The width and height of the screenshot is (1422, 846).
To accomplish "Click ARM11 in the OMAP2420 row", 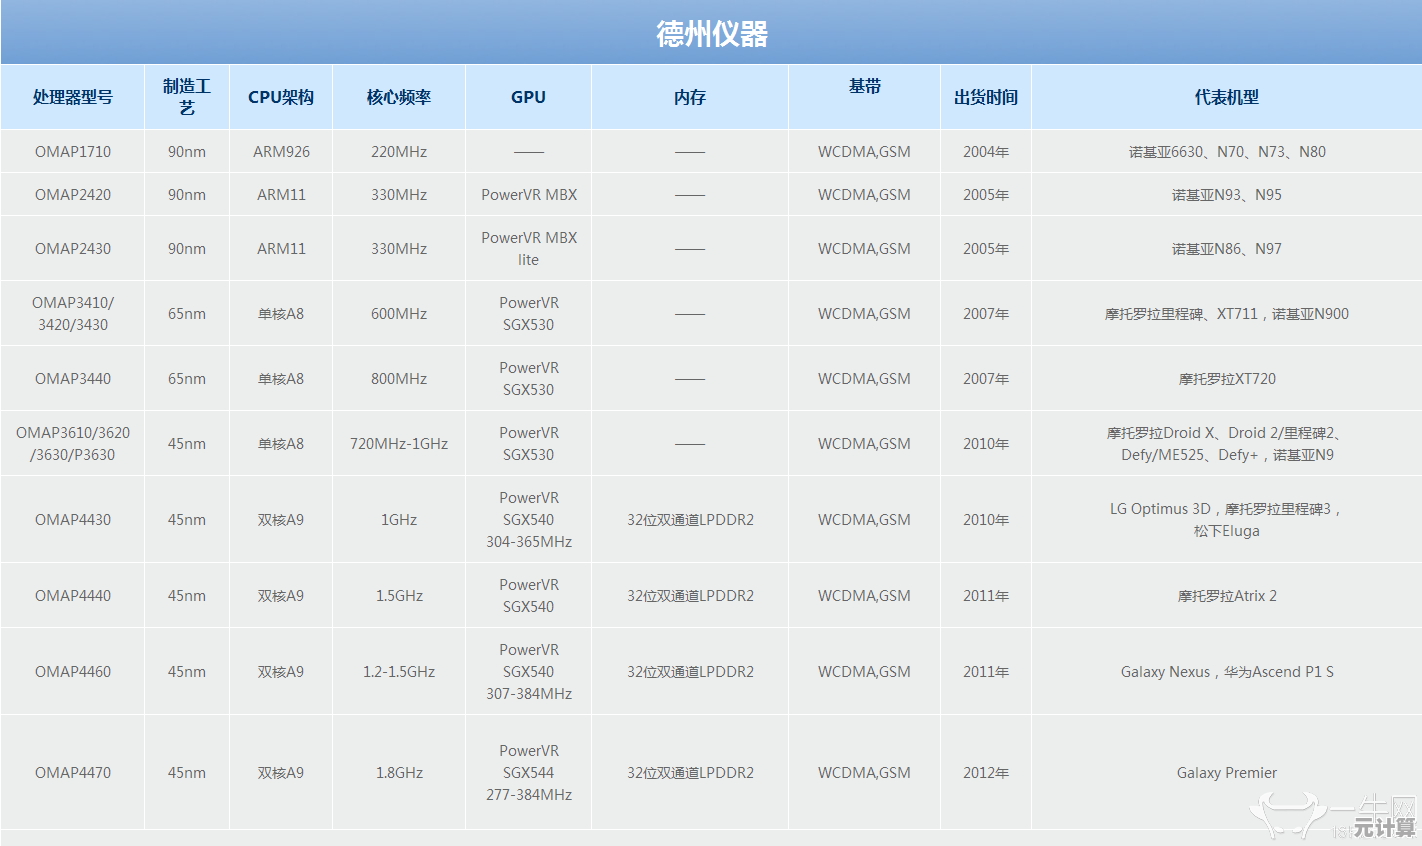I will (281, 195).
